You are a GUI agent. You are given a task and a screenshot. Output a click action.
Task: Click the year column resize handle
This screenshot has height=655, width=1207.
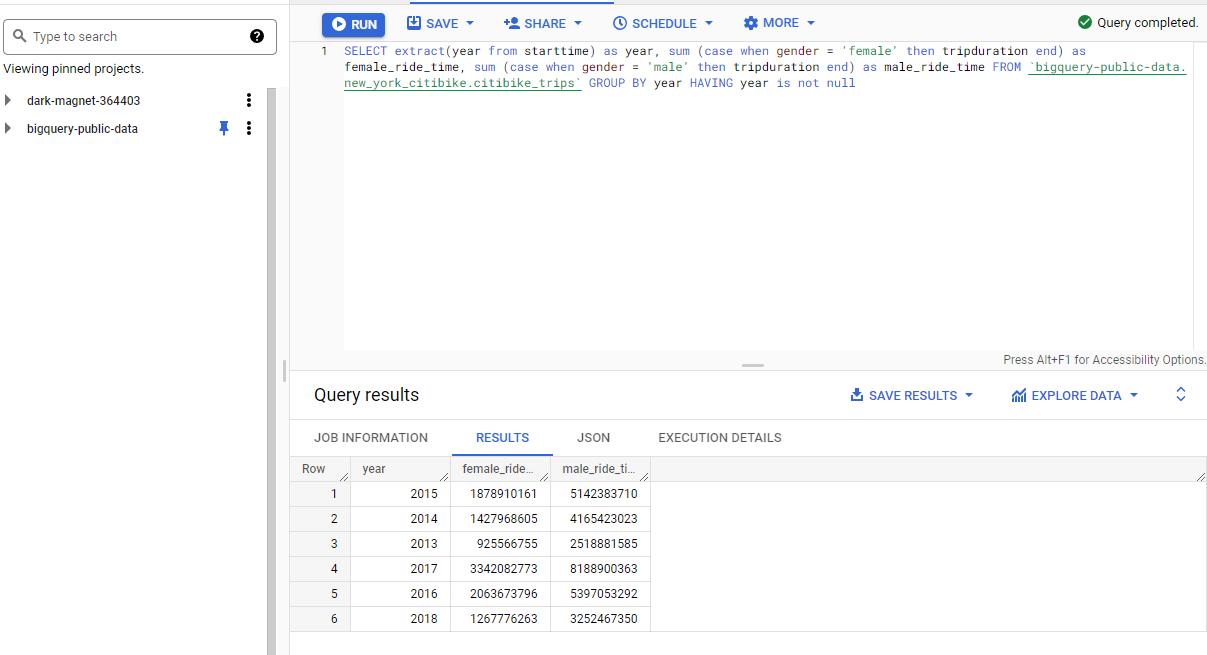pyautogui.click(x=444, y=477)
